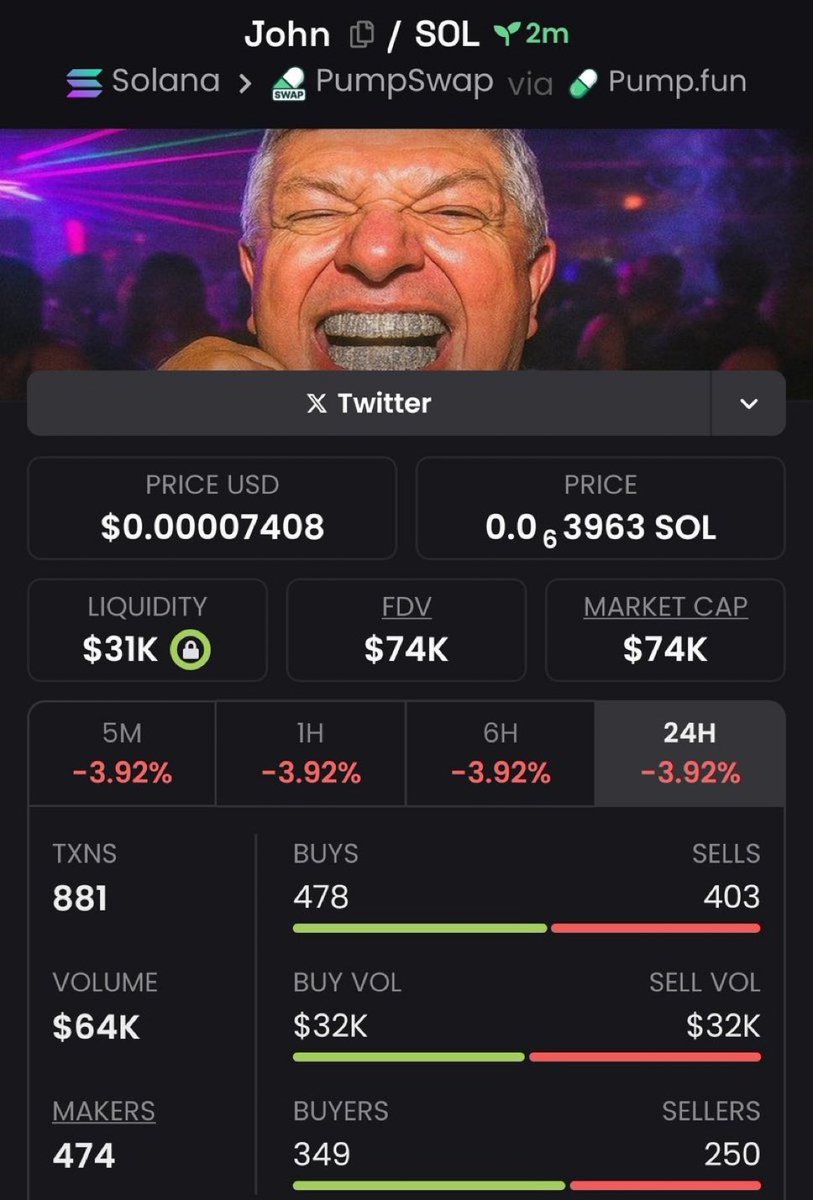The height and width of the screenshot is (1200, 813).
Task: Click the Solana chain logo icon
Action: [x=84, y=82]
